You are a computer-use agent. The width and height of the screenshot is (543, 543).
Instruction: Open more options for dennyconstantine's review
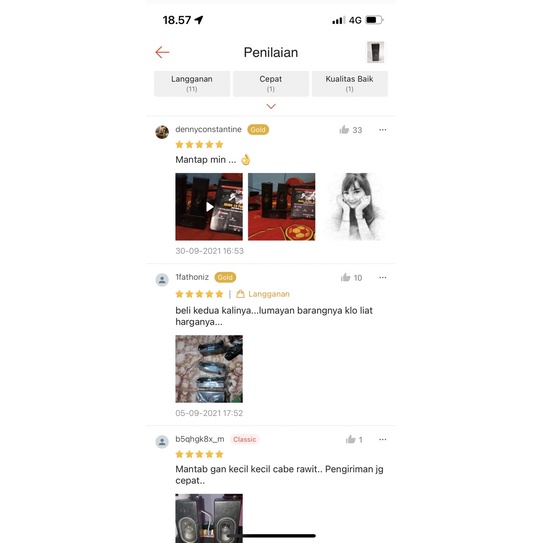click(x=383, y=130)
